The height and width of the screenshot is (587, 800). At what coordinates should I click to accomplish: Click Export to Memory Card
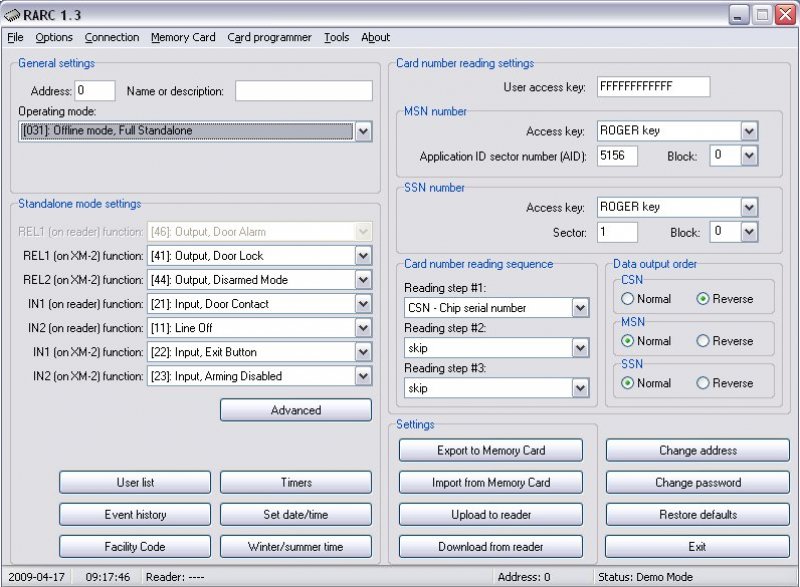[490, 451]
